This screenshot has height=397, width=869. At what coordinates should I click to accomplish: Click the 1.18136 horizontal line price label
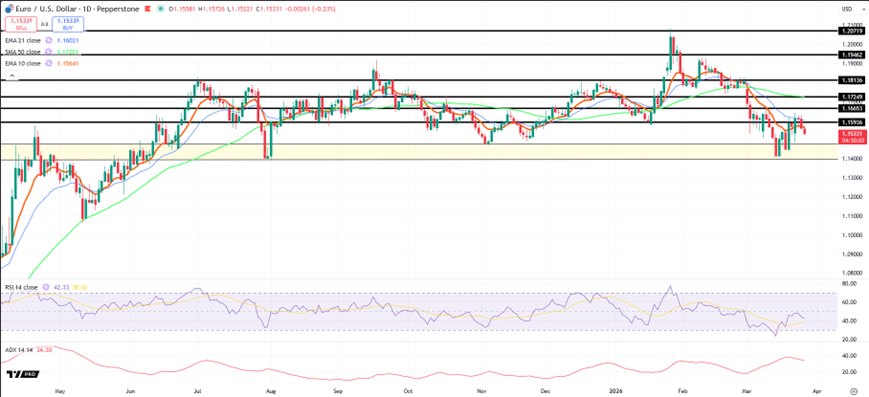tap(851, 80)
